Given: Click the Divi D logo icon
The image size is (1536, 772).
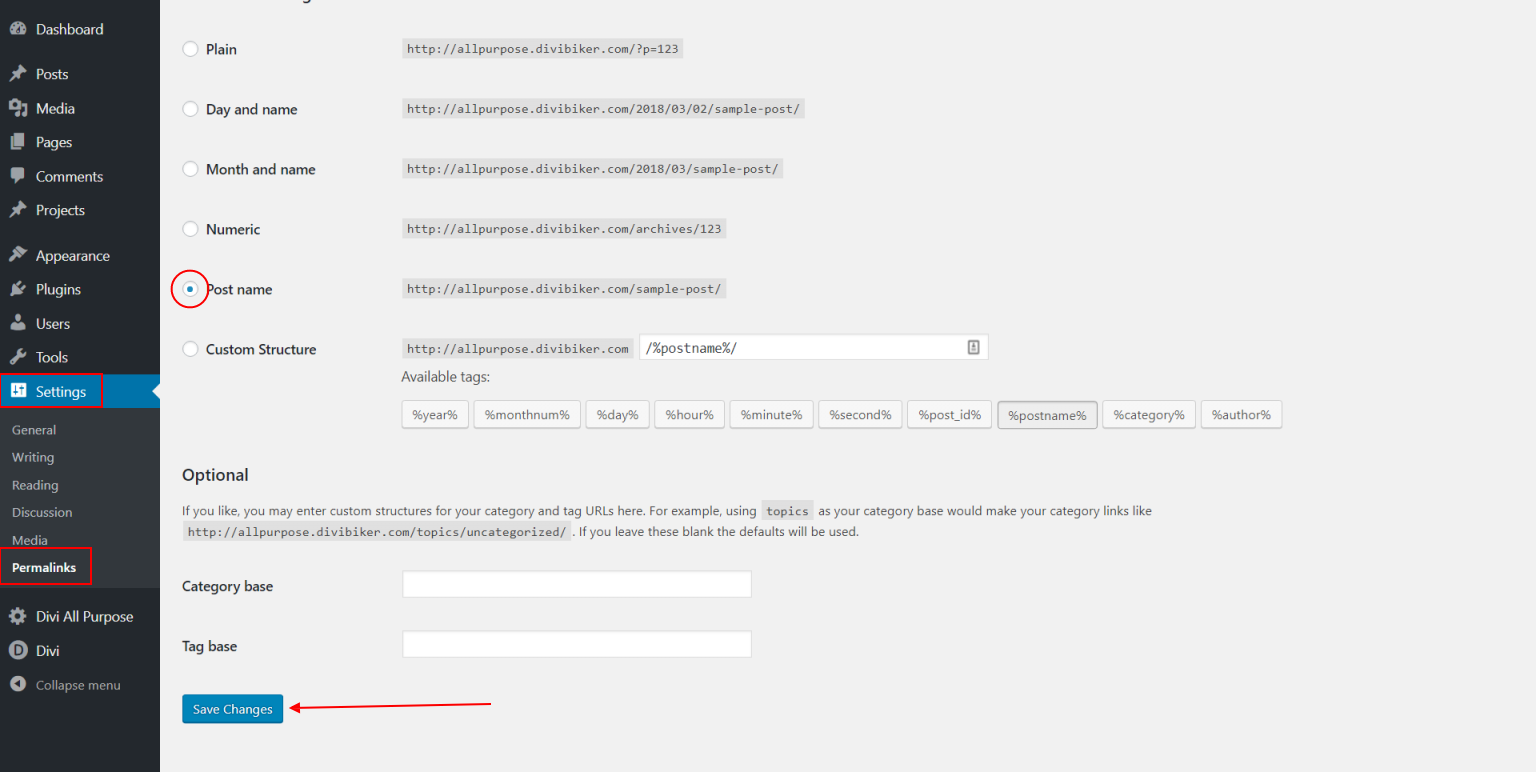Looking at the screenshot, I should 18,650.
